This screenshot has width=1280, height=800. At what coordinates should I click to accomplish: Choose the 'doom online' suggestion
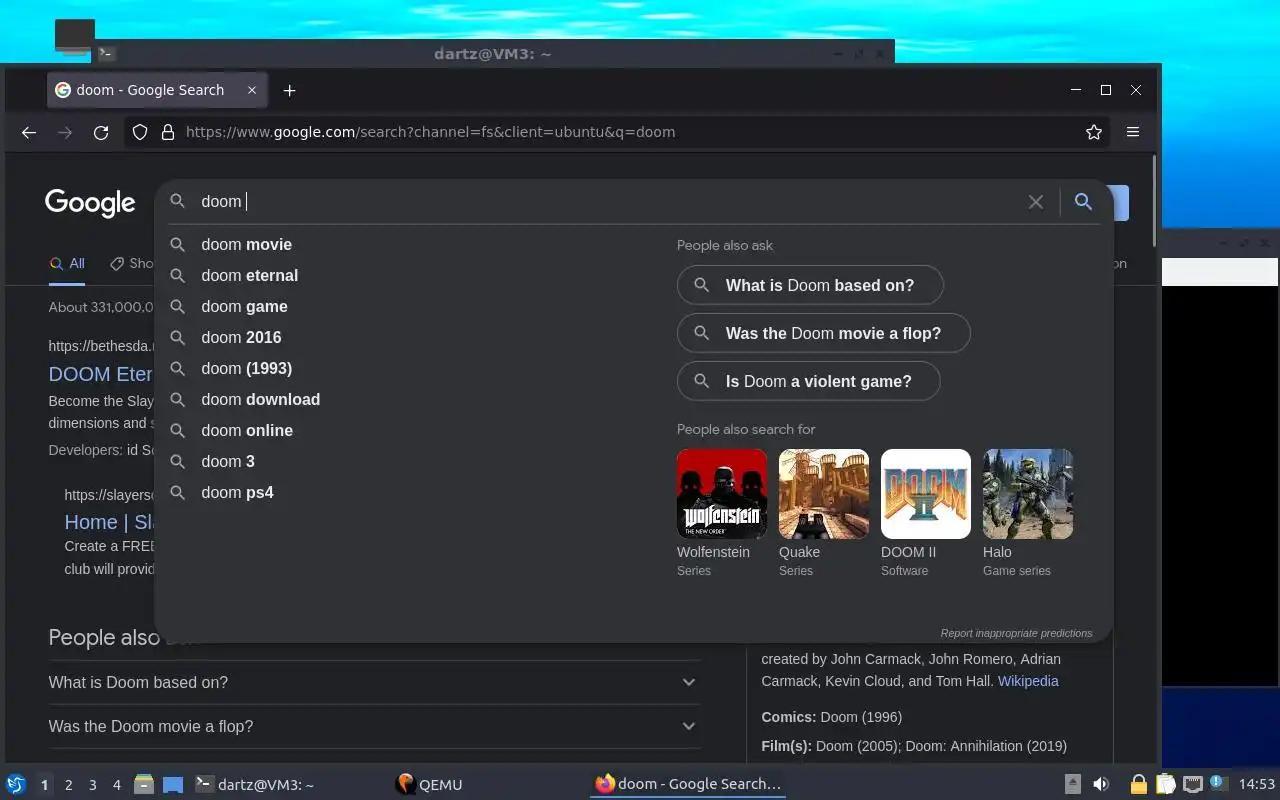[x=247, y=431]
